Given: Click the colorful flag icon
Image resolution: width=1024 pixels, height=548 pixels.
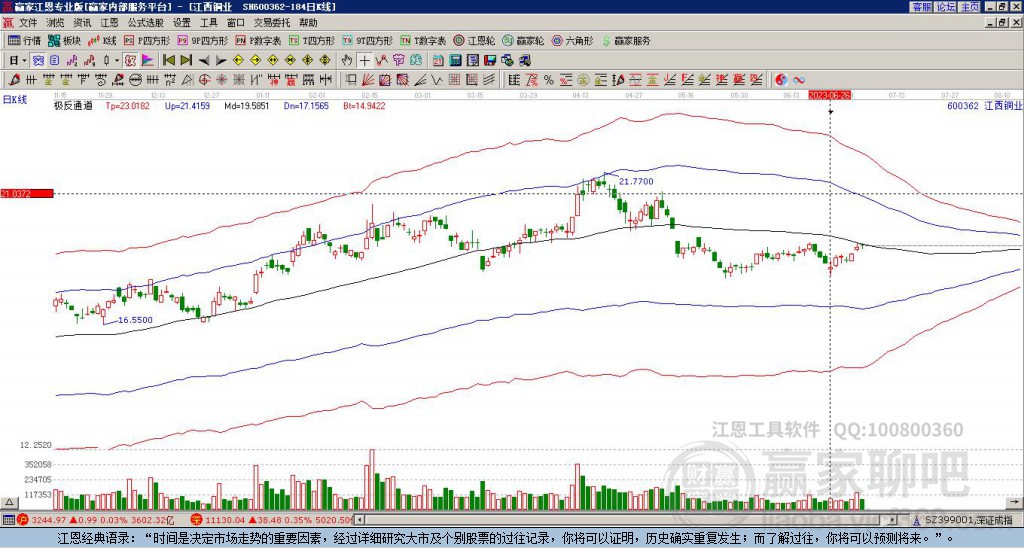Looking at the screenshot, I should pyautogui.click(x=148, y=61).
